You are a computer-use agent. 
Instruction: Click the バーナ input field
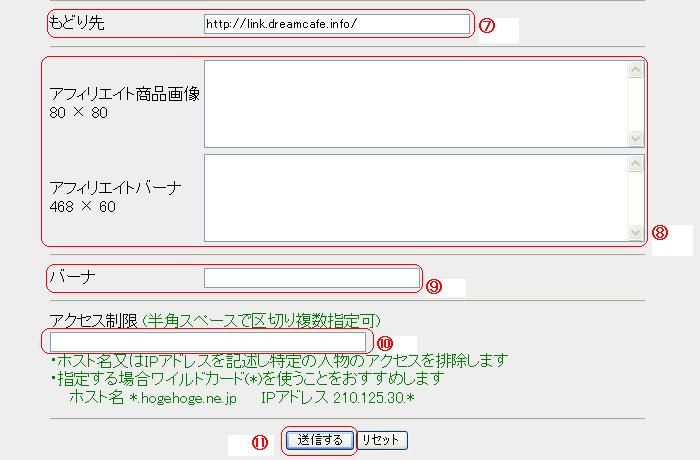(x=312, y=278)
